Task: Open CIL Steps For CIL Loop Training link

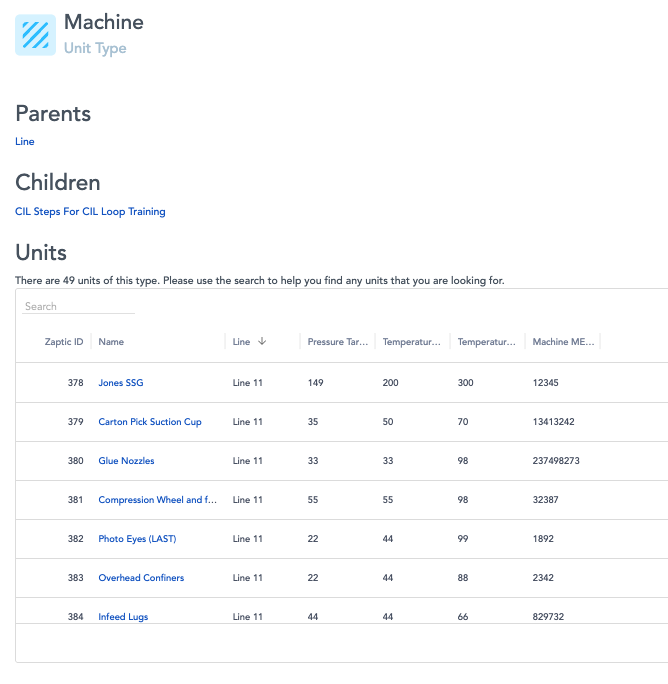Action: coord(90,212)
